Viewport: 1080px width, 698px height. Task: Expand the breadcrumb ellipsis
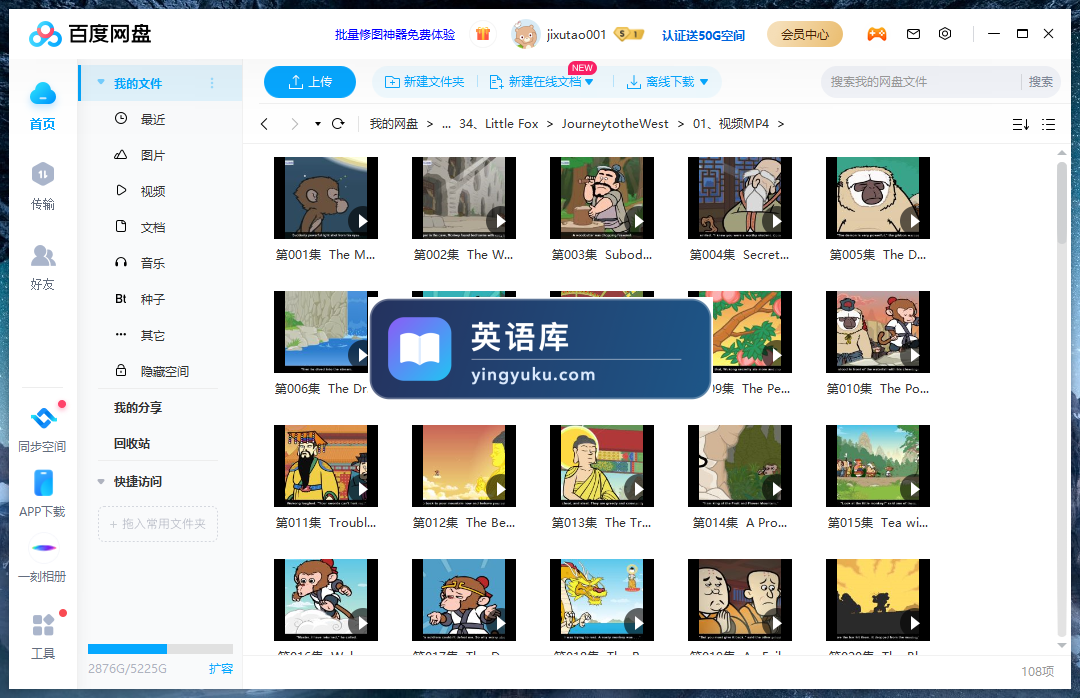coord(446,124)
